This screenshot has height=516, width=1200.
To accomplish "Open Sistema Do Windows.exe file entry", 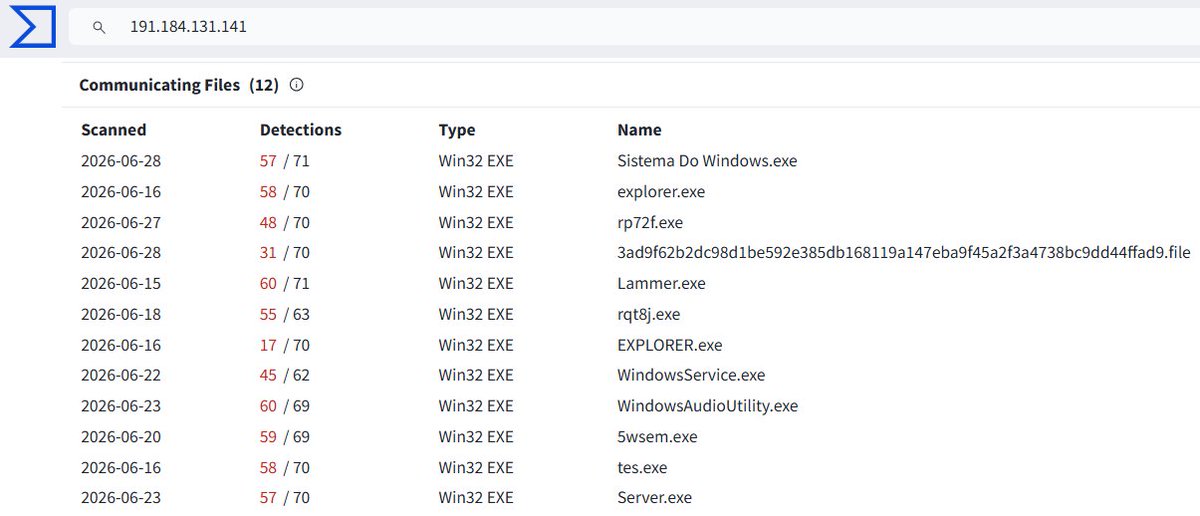I will click(x=707, y=161).
